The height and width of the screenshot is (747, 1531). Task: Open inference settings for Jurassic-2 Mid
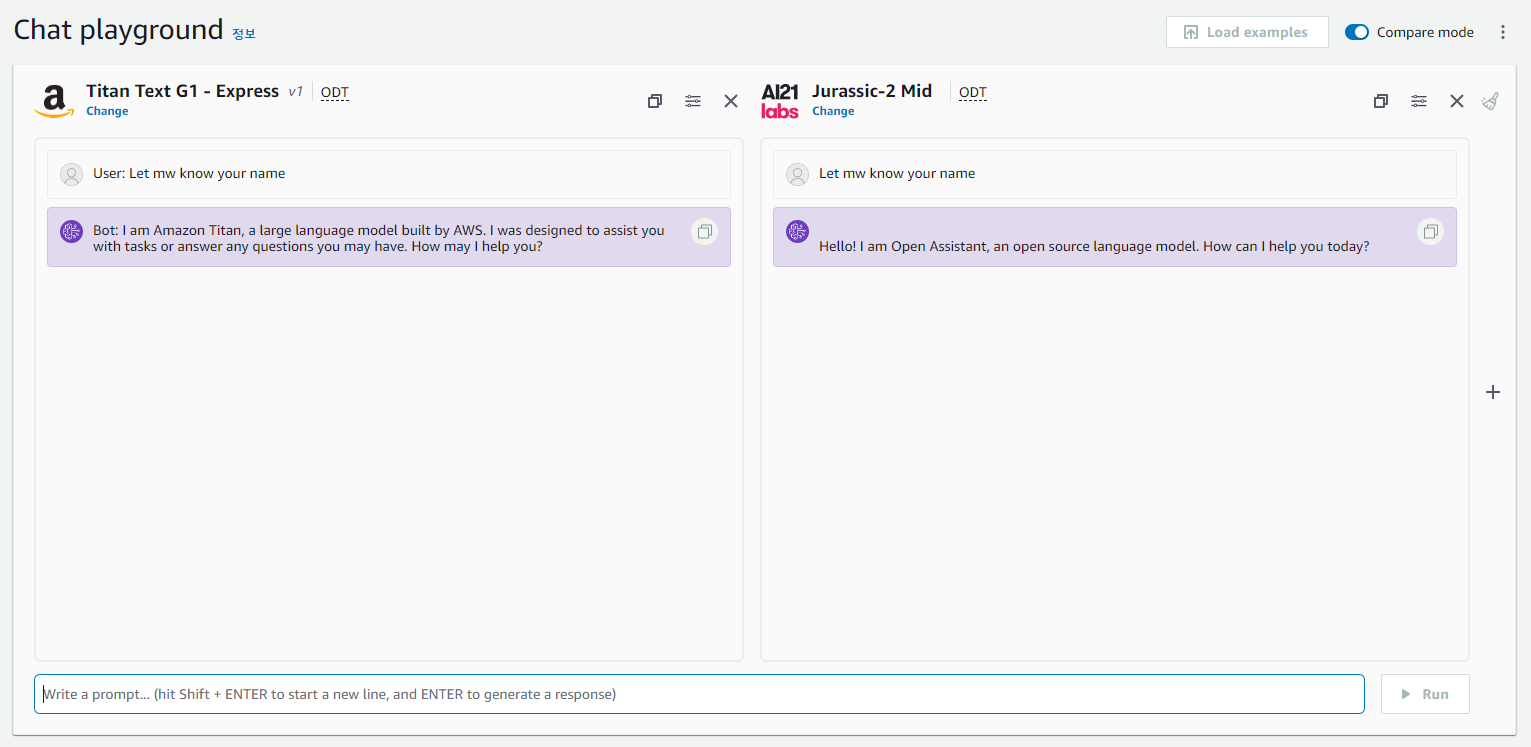pos(1419,101)
